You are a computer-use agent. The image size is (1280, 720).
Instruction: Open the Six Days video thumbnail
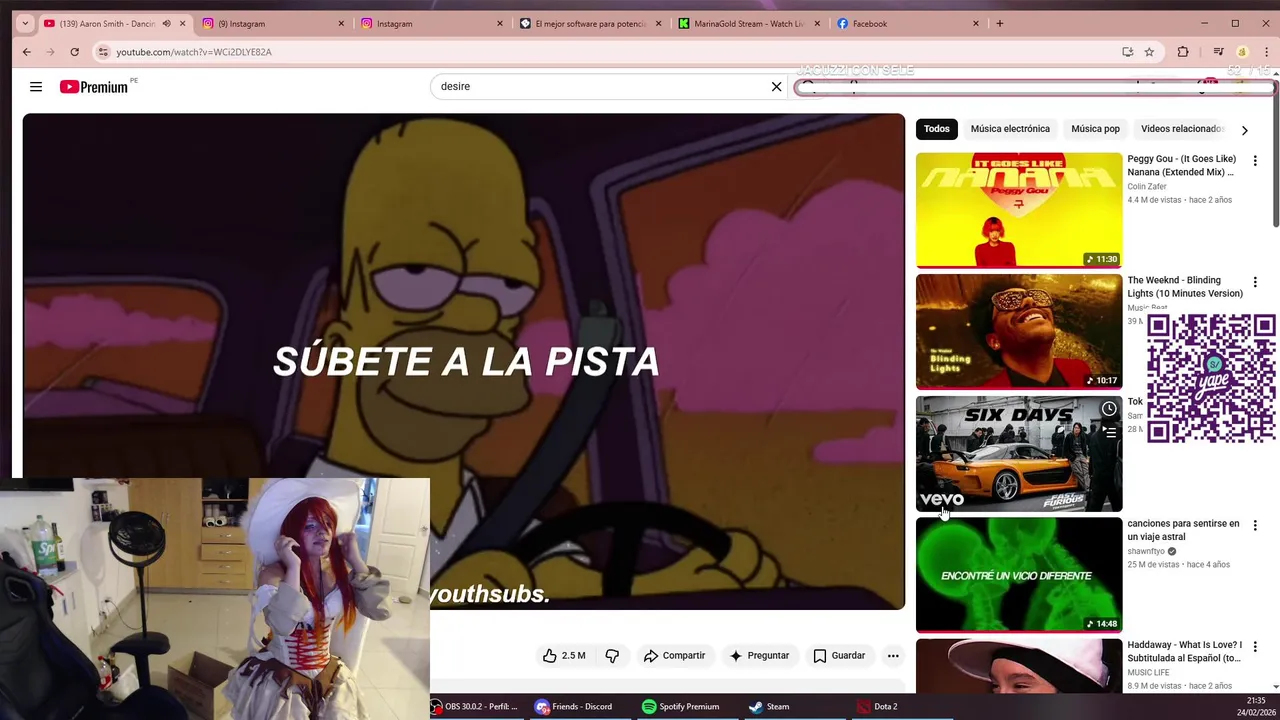click(x=1019, y=454)
